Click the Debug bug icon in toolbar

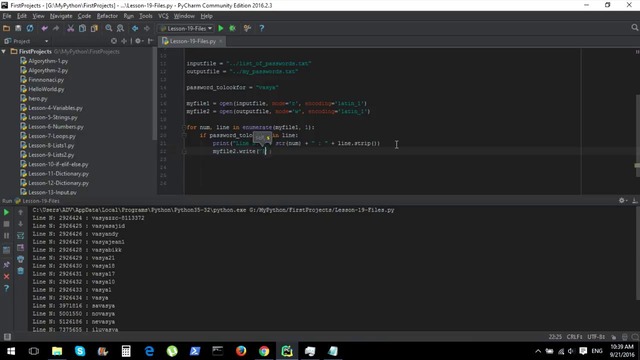(233, 28)
